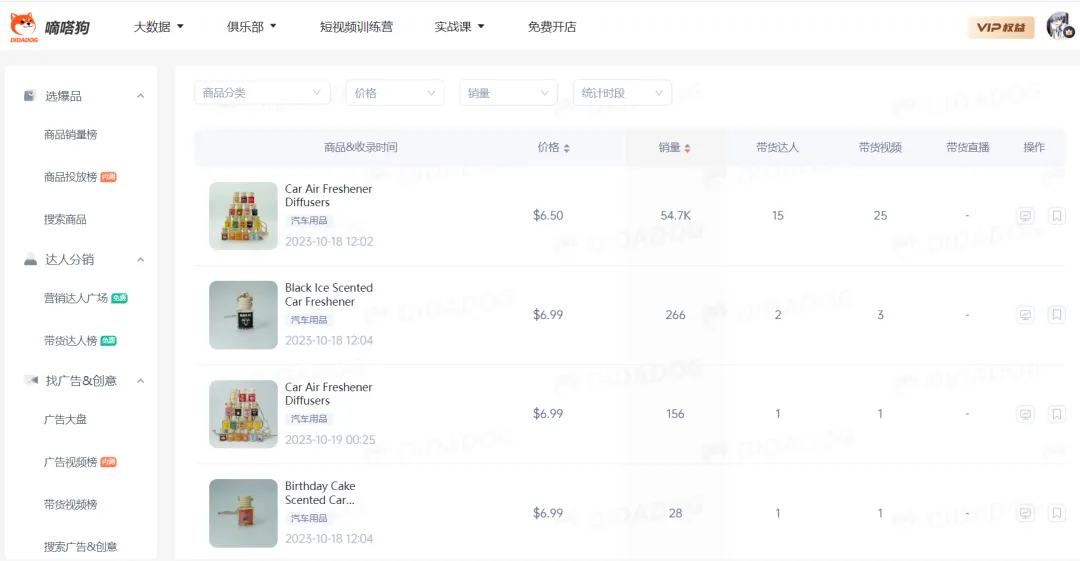Open 商品销量榜 in the sidebar

tap(70, 134)
